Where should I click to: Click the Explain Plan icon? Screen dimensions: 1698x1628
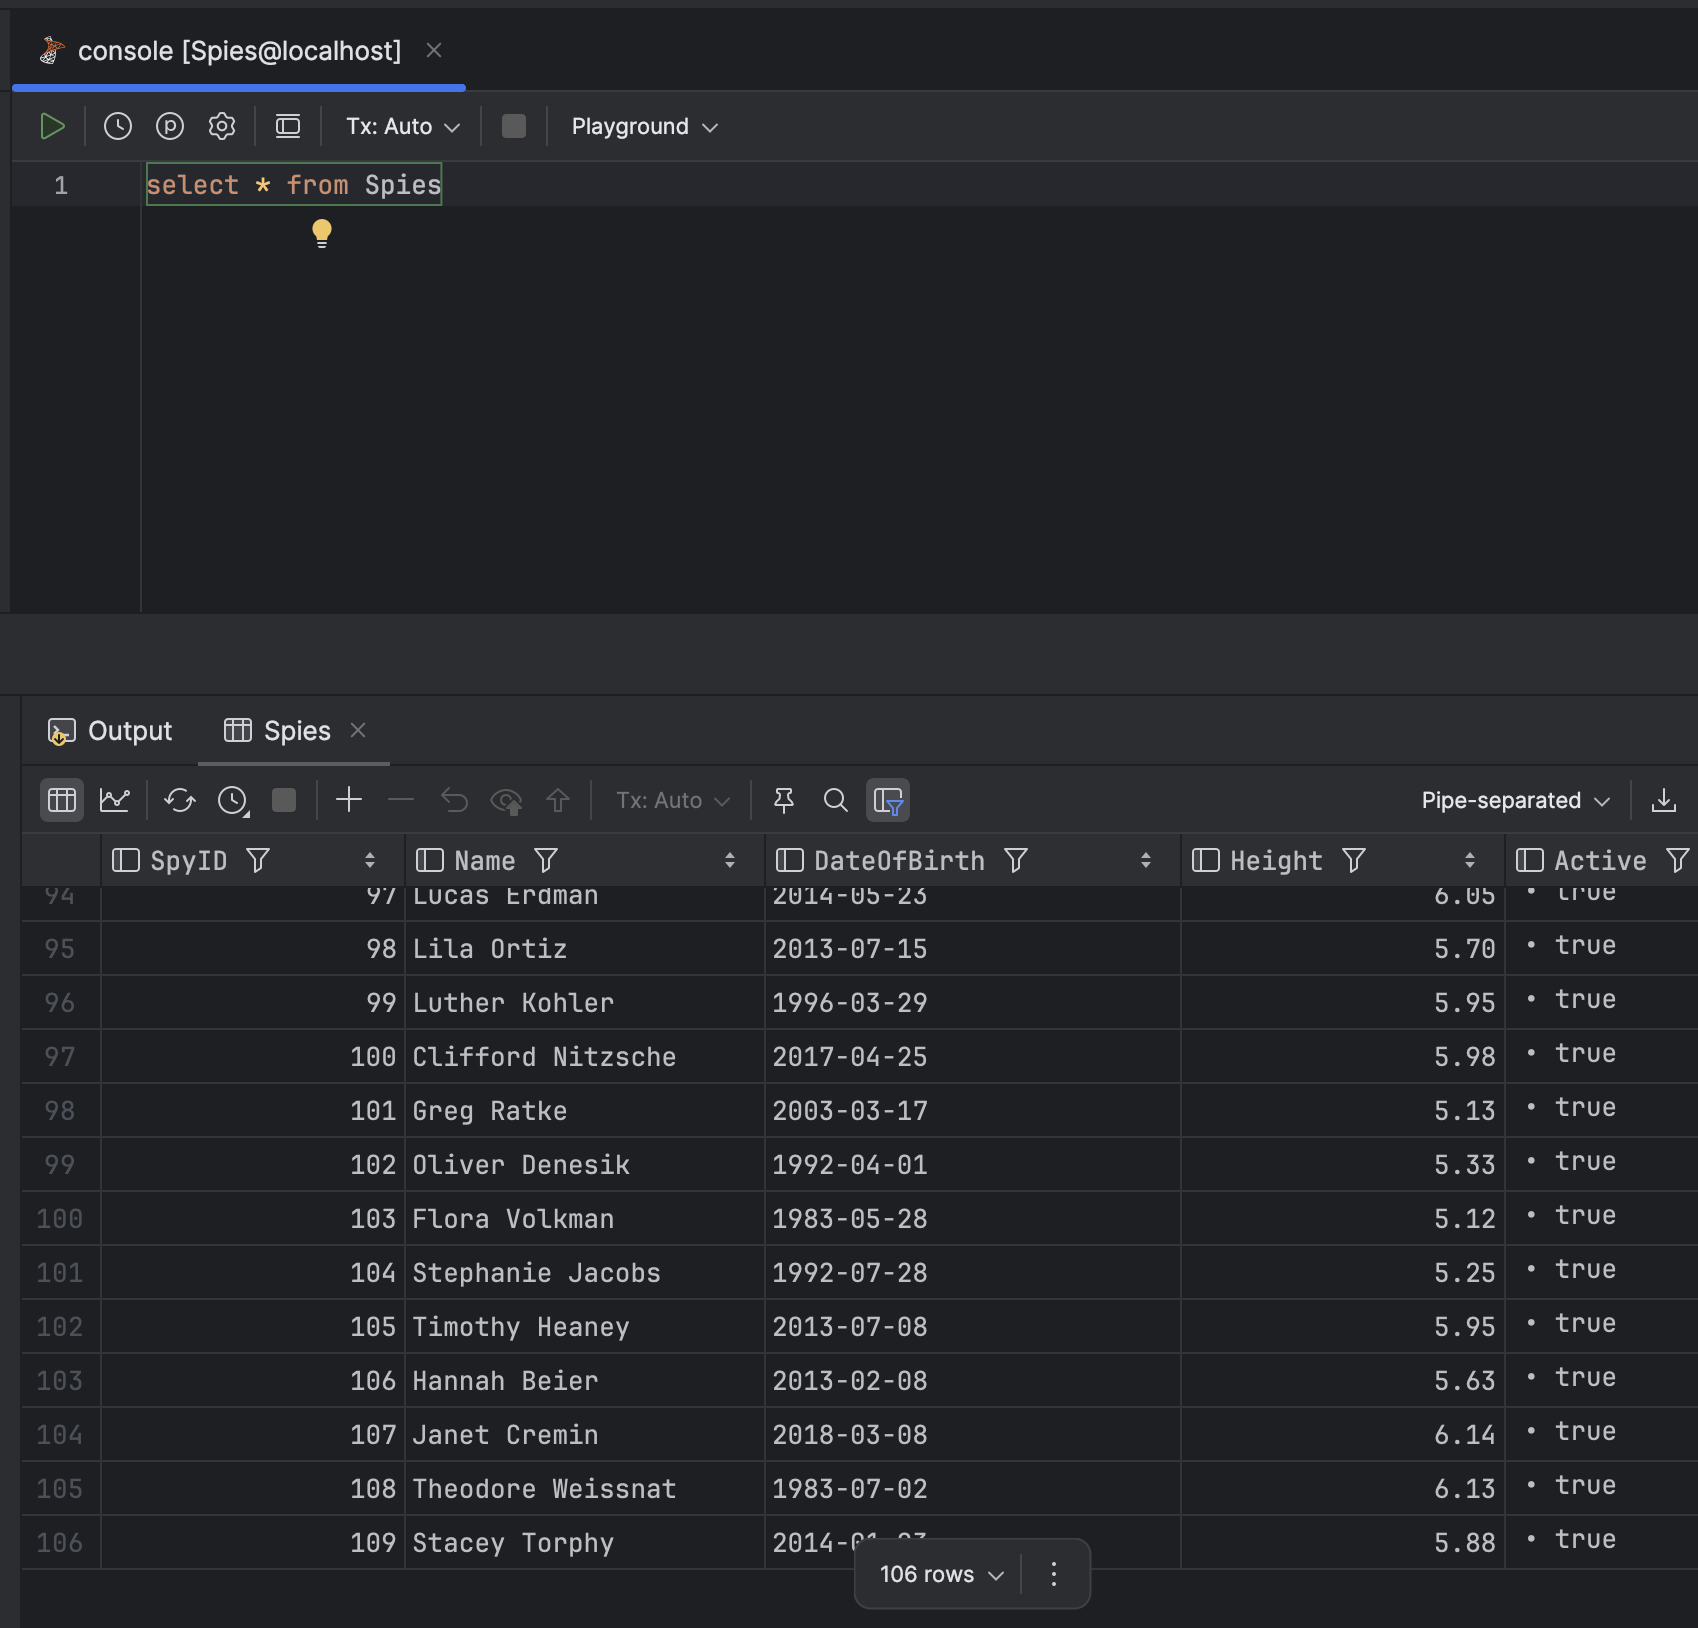(170, 127)
